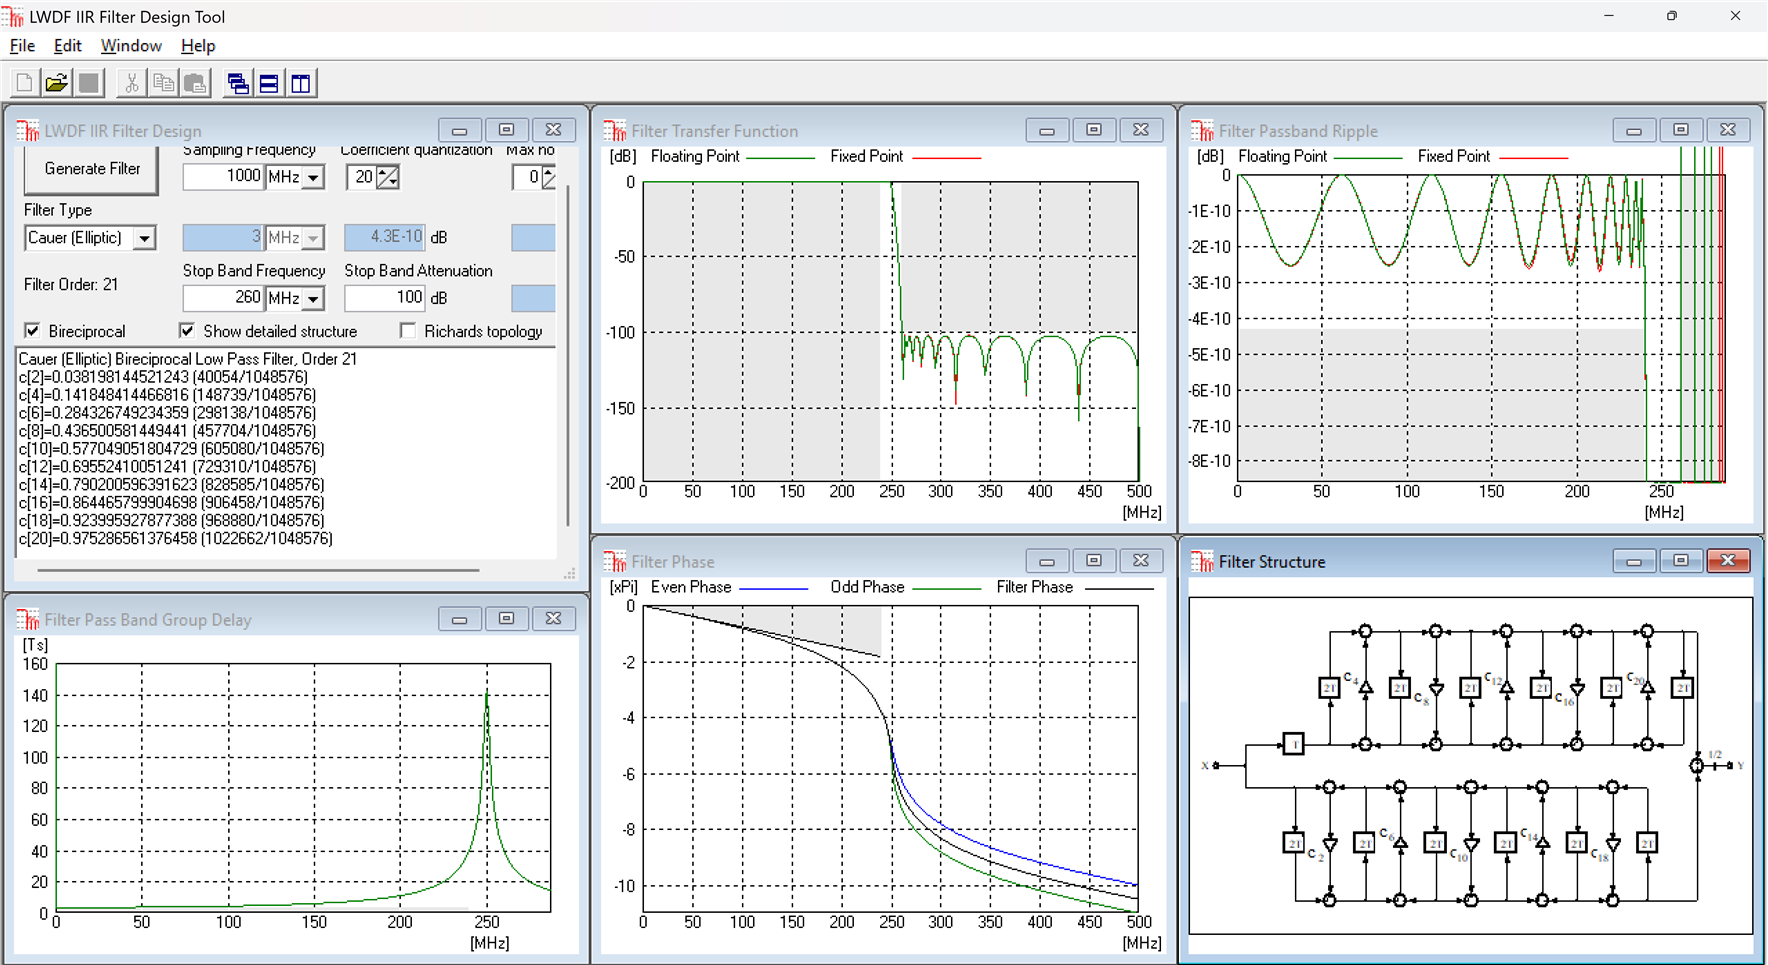Click the LWDF app icon in title bar
Viewport: 1768px width, 965px height.
pos(14,16)
